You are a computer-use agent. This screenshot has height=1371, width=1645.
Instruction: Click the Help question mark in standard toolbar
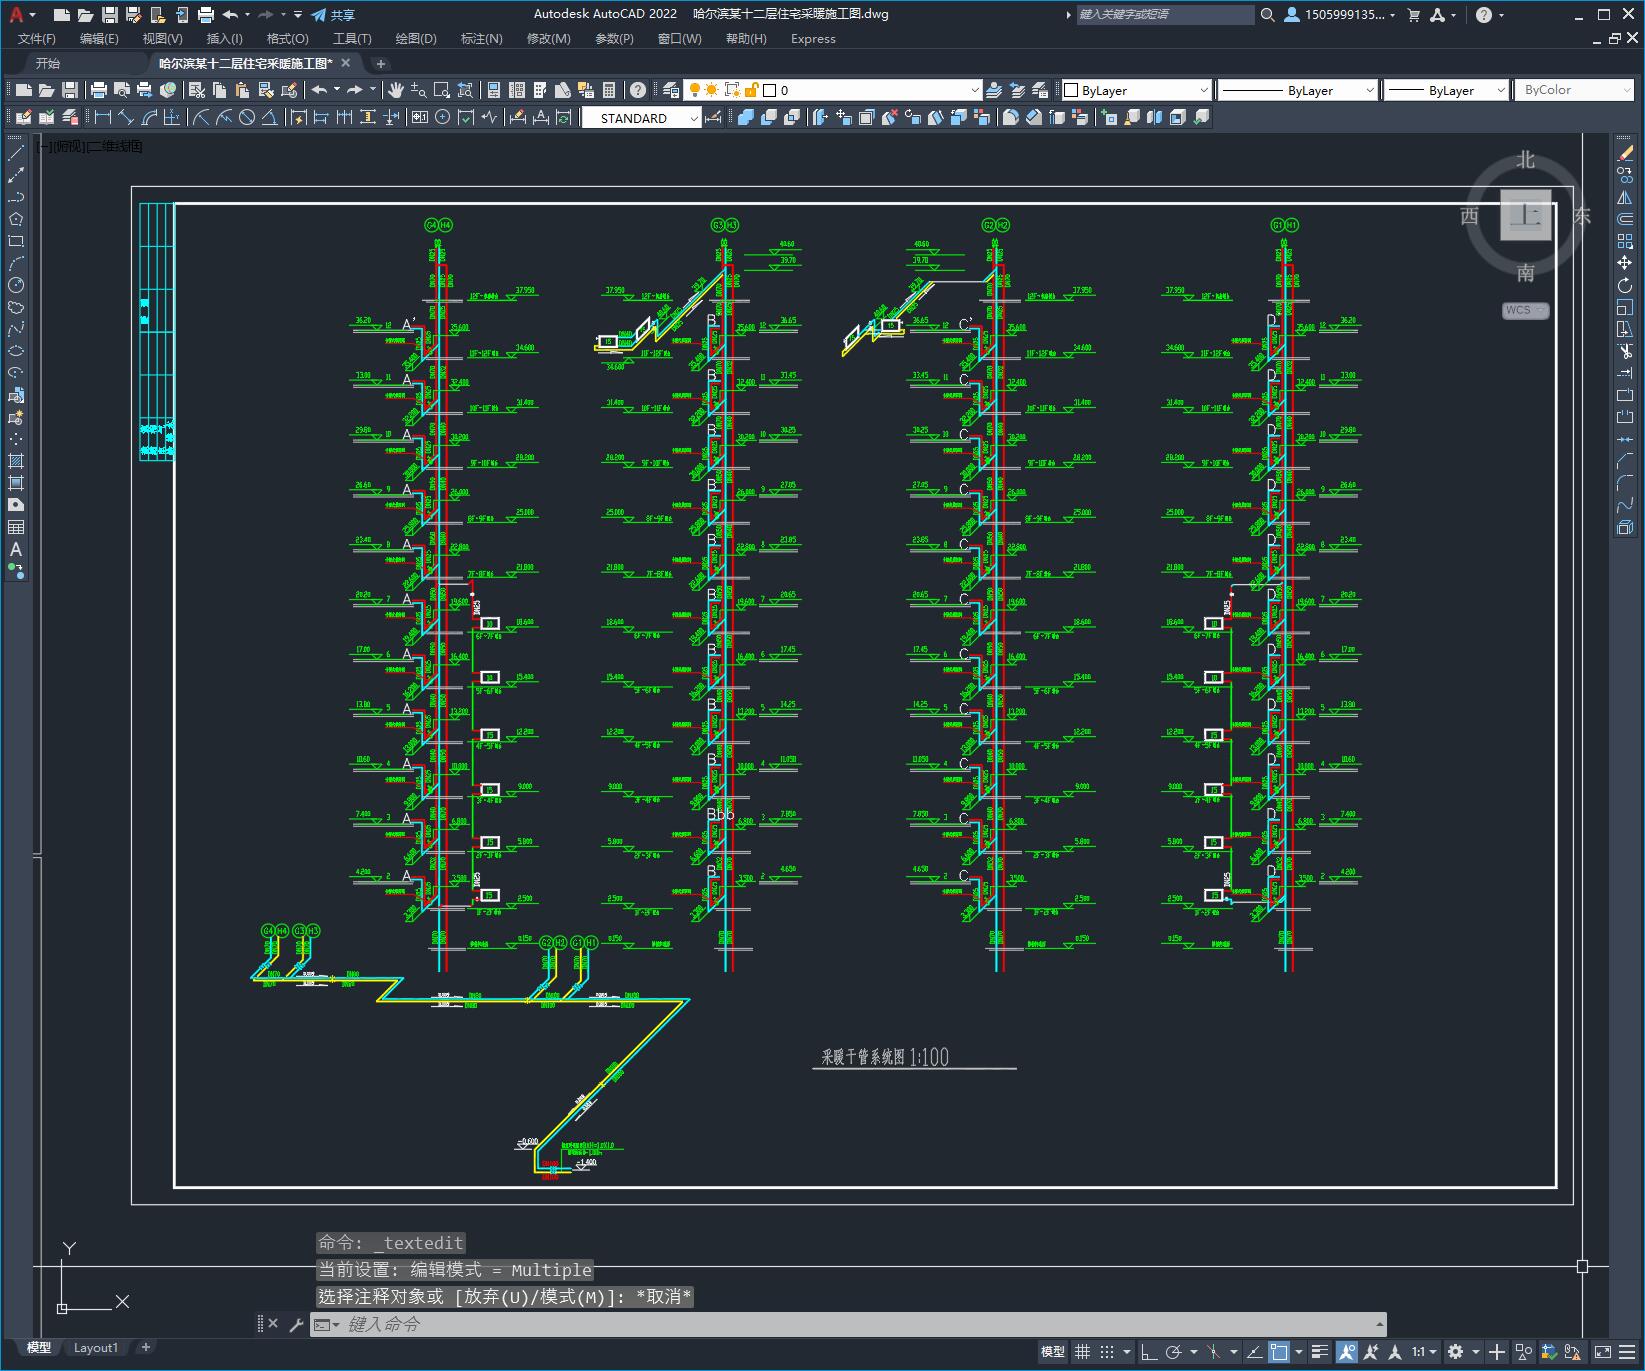click(638, 90)
